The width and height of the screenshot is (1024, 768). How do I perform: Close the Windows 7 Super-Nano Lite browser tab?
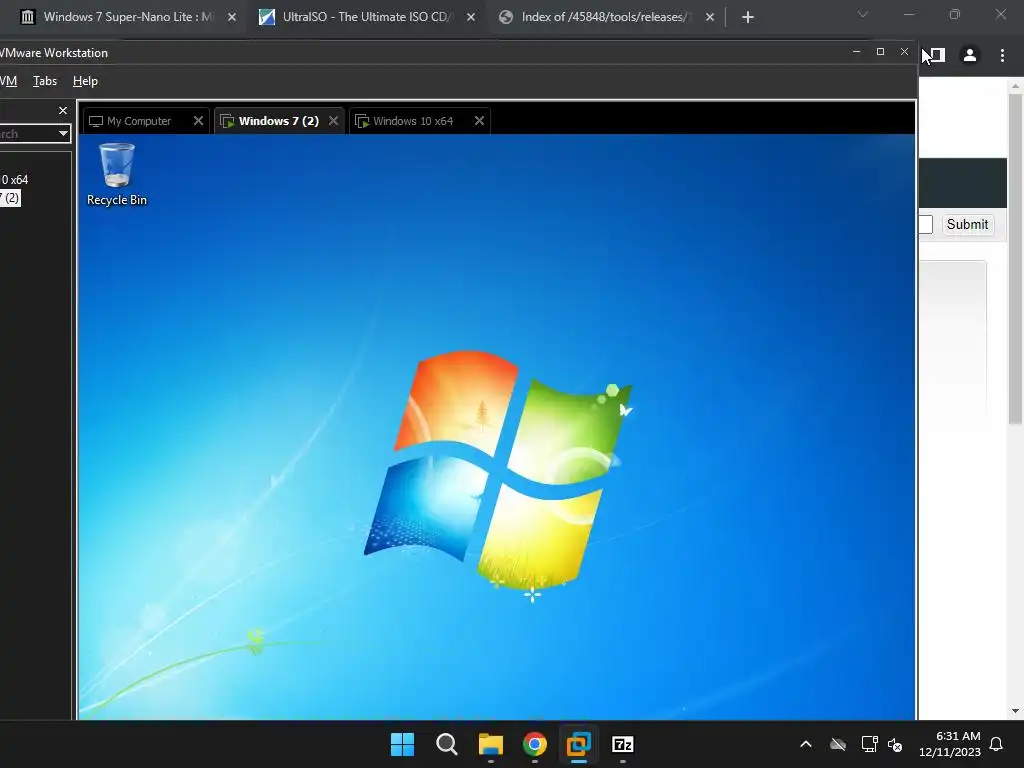click(x=232, y=17)
